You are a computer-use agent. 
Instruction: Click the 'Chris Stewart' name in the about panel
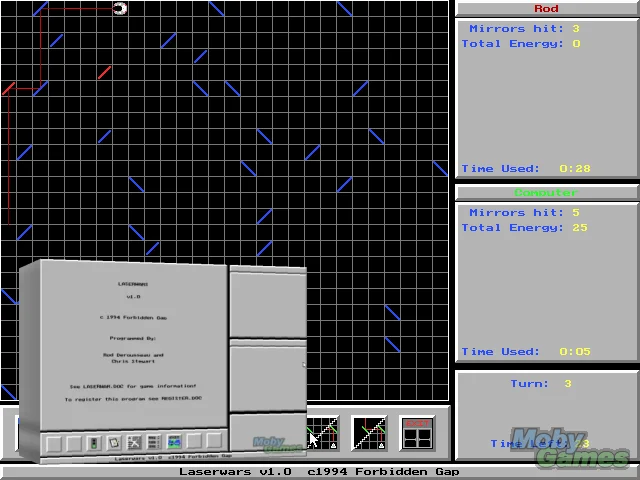pos(133,361)
